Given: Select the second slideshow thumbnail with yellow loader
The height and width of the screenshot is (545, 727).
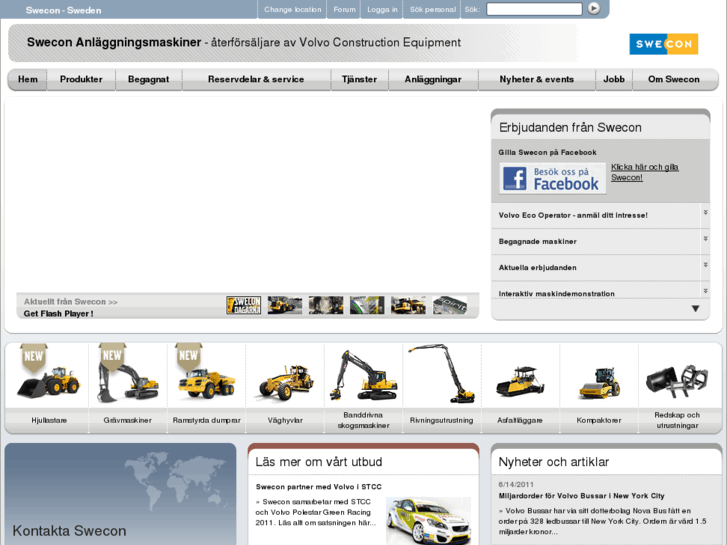Looking at the screenshot, I should pos(285,305).
